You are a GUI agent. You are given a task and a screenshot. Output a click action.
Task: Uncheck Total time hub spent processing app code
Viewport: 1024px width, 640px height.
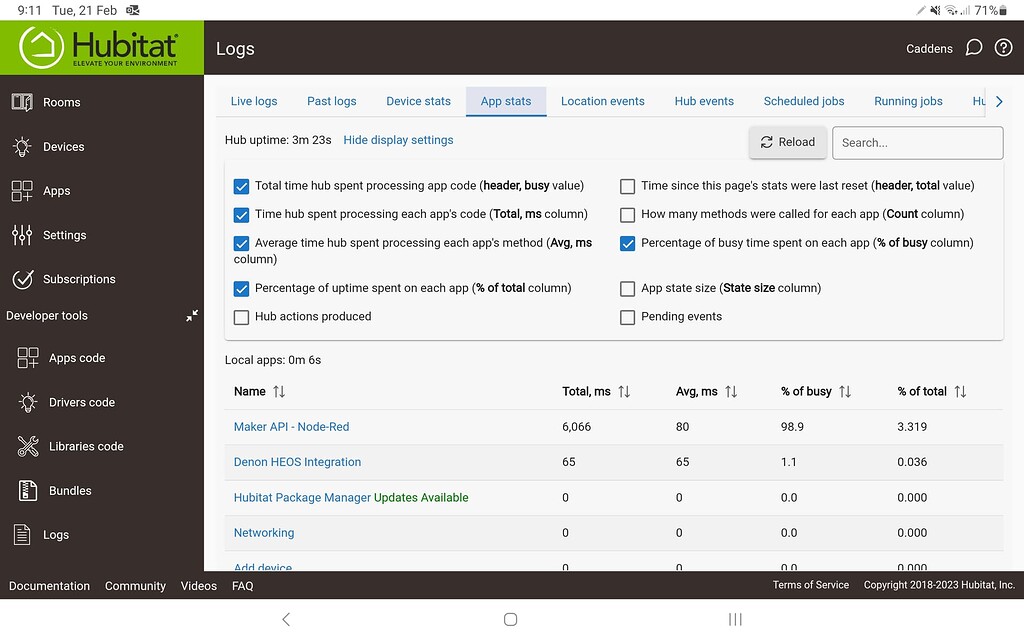(241, 186)
